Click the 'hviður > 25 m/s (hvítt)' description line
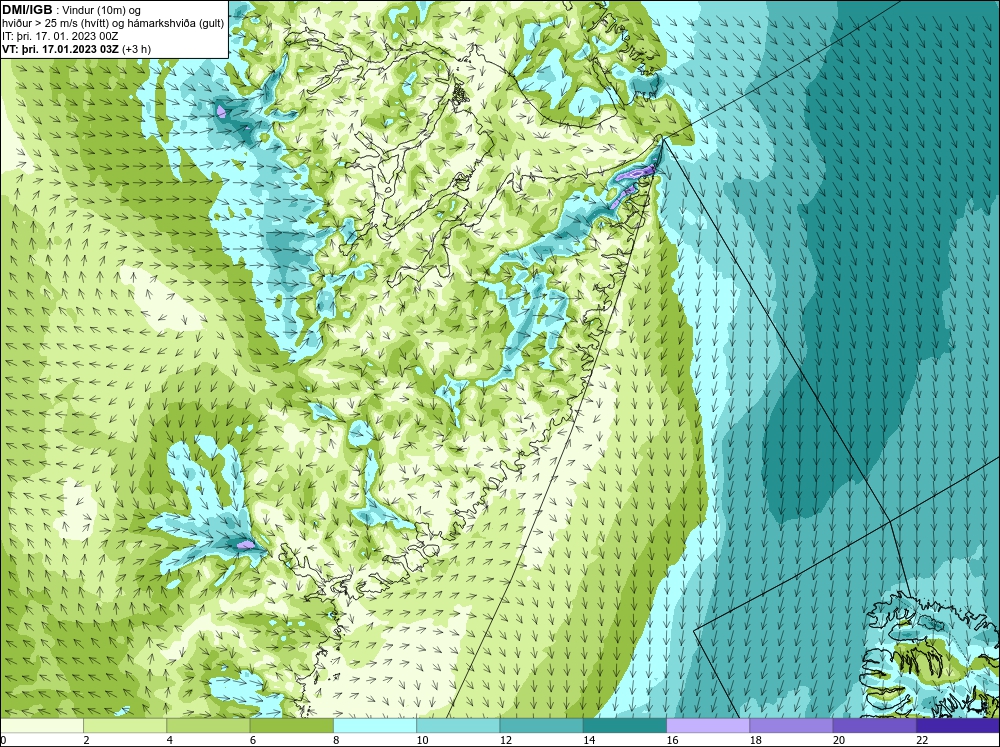1000x747 pixels. pyautogui.click(x=112, y=24)
